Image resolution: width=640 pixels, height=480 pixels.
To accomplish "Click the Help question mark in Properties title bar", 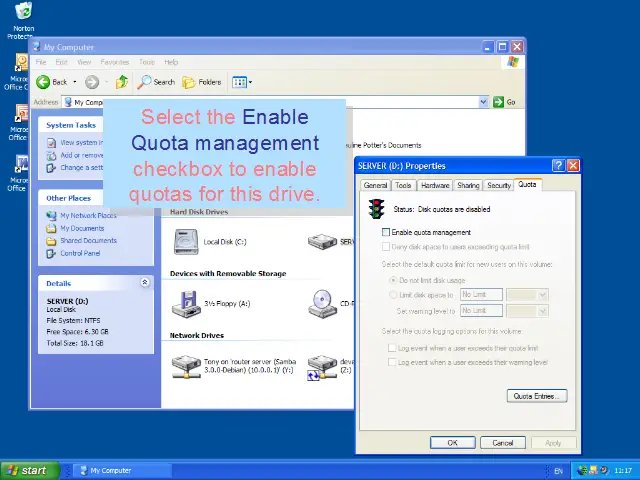I will (x=558, y=165).
